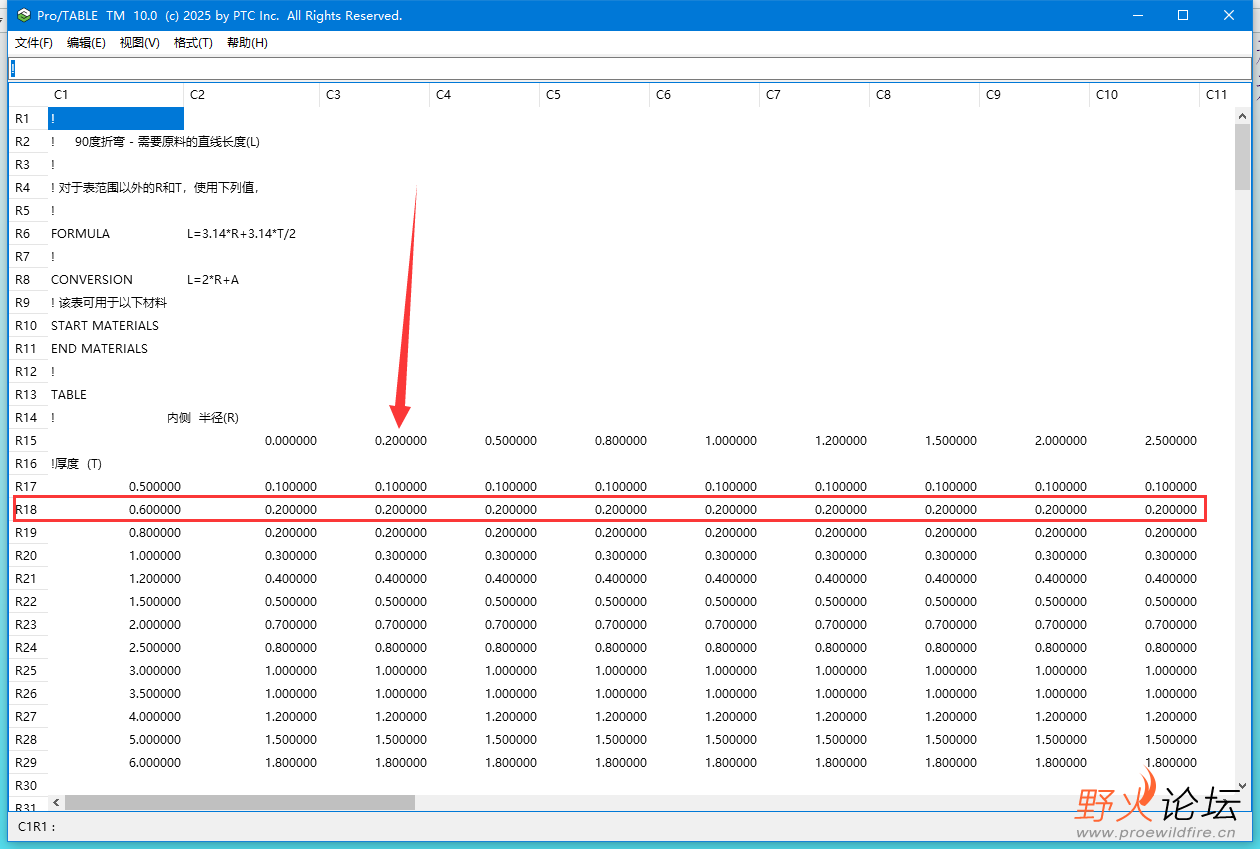The image size is (1260, 849).
Task: Click the vertical scrollbar down arrow
Action: (x=1243, y=786)
